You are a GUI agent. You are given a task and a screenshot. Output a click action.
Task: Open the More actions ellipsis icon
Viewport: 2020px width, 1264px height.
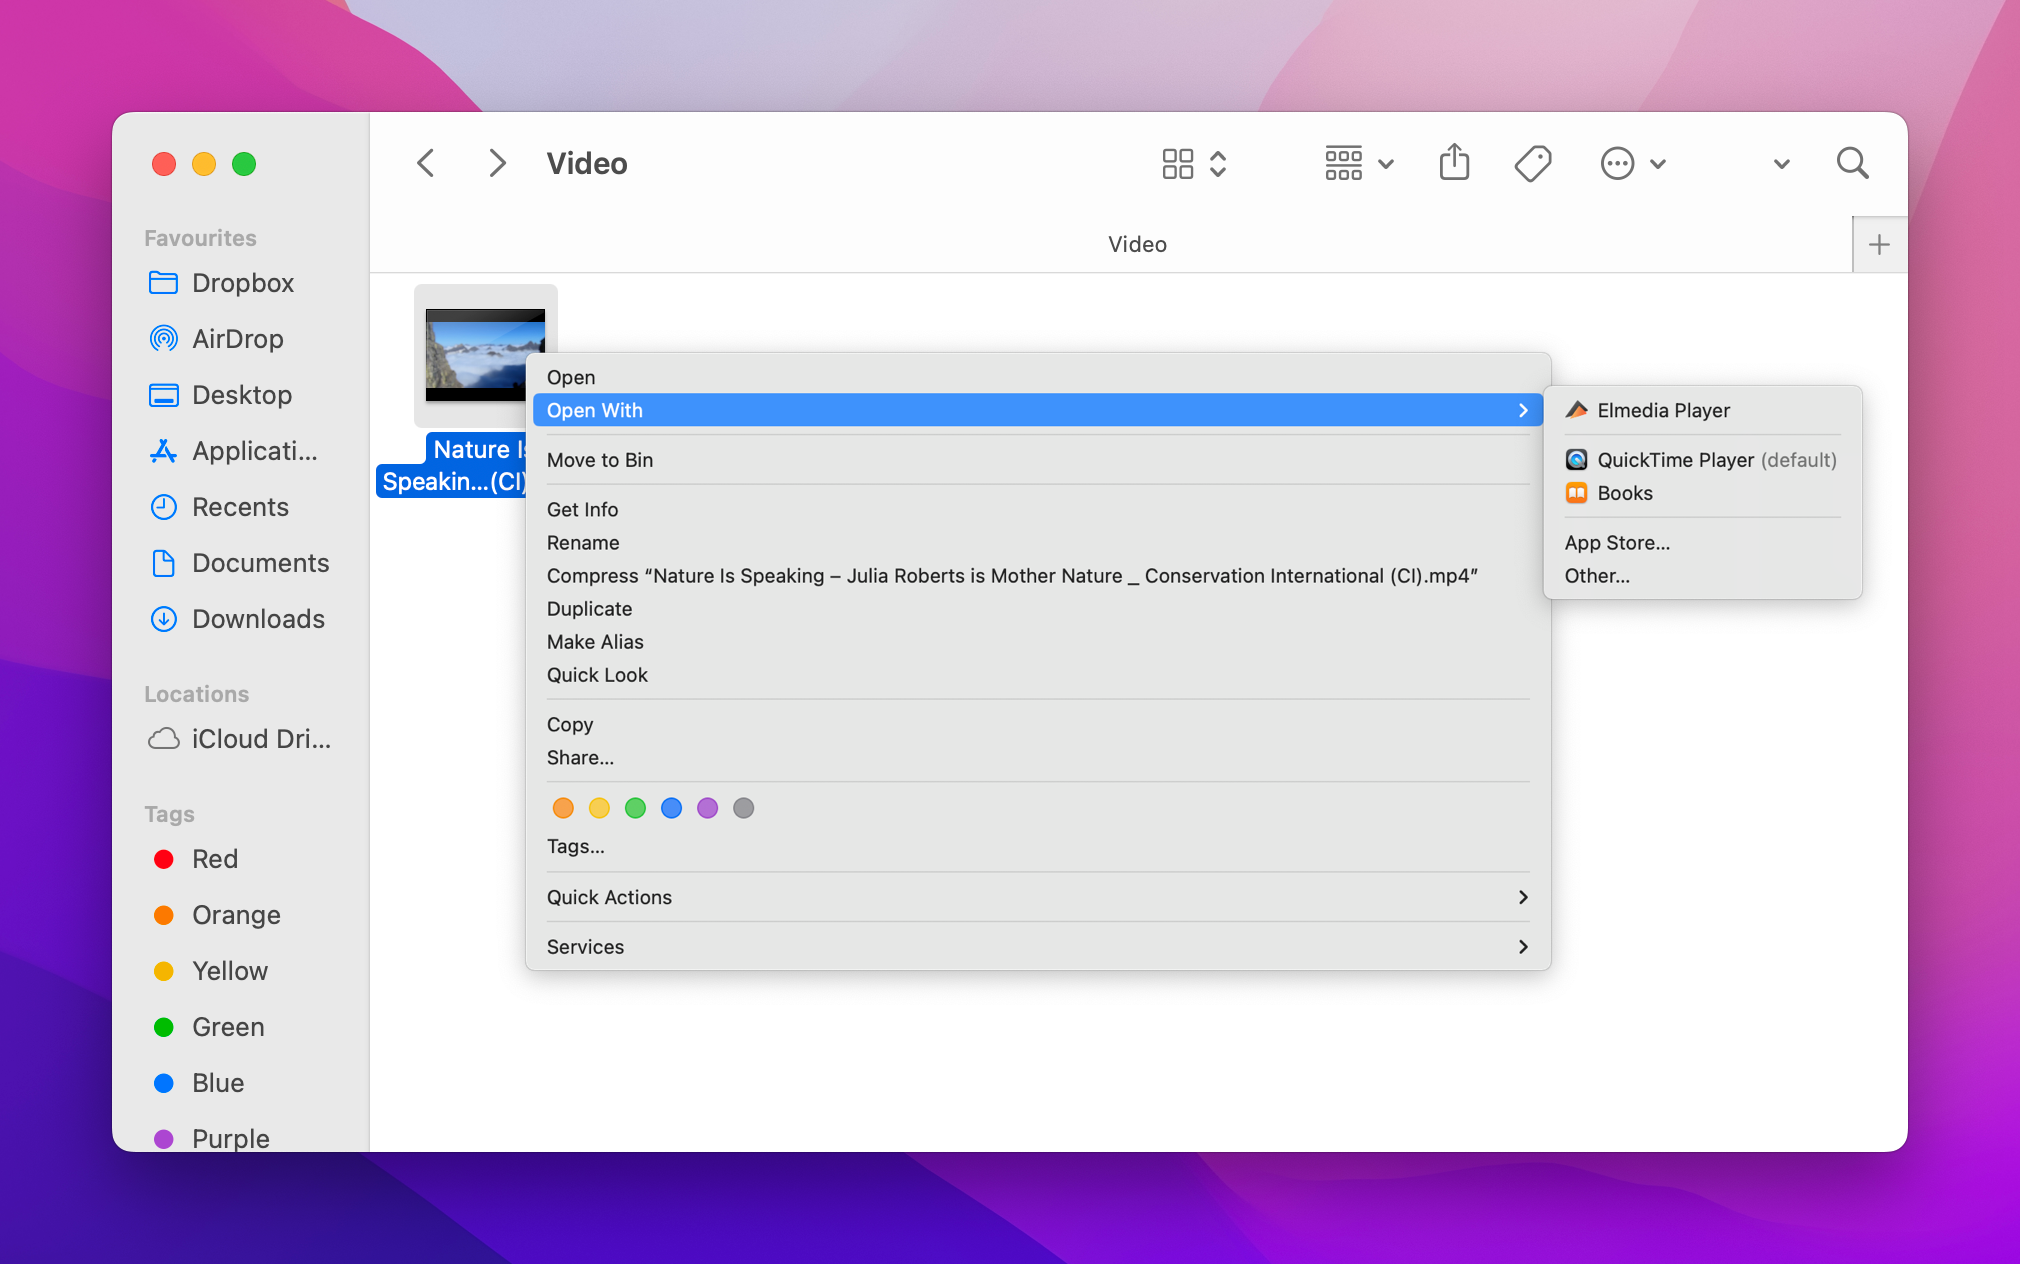point(1617,163)
